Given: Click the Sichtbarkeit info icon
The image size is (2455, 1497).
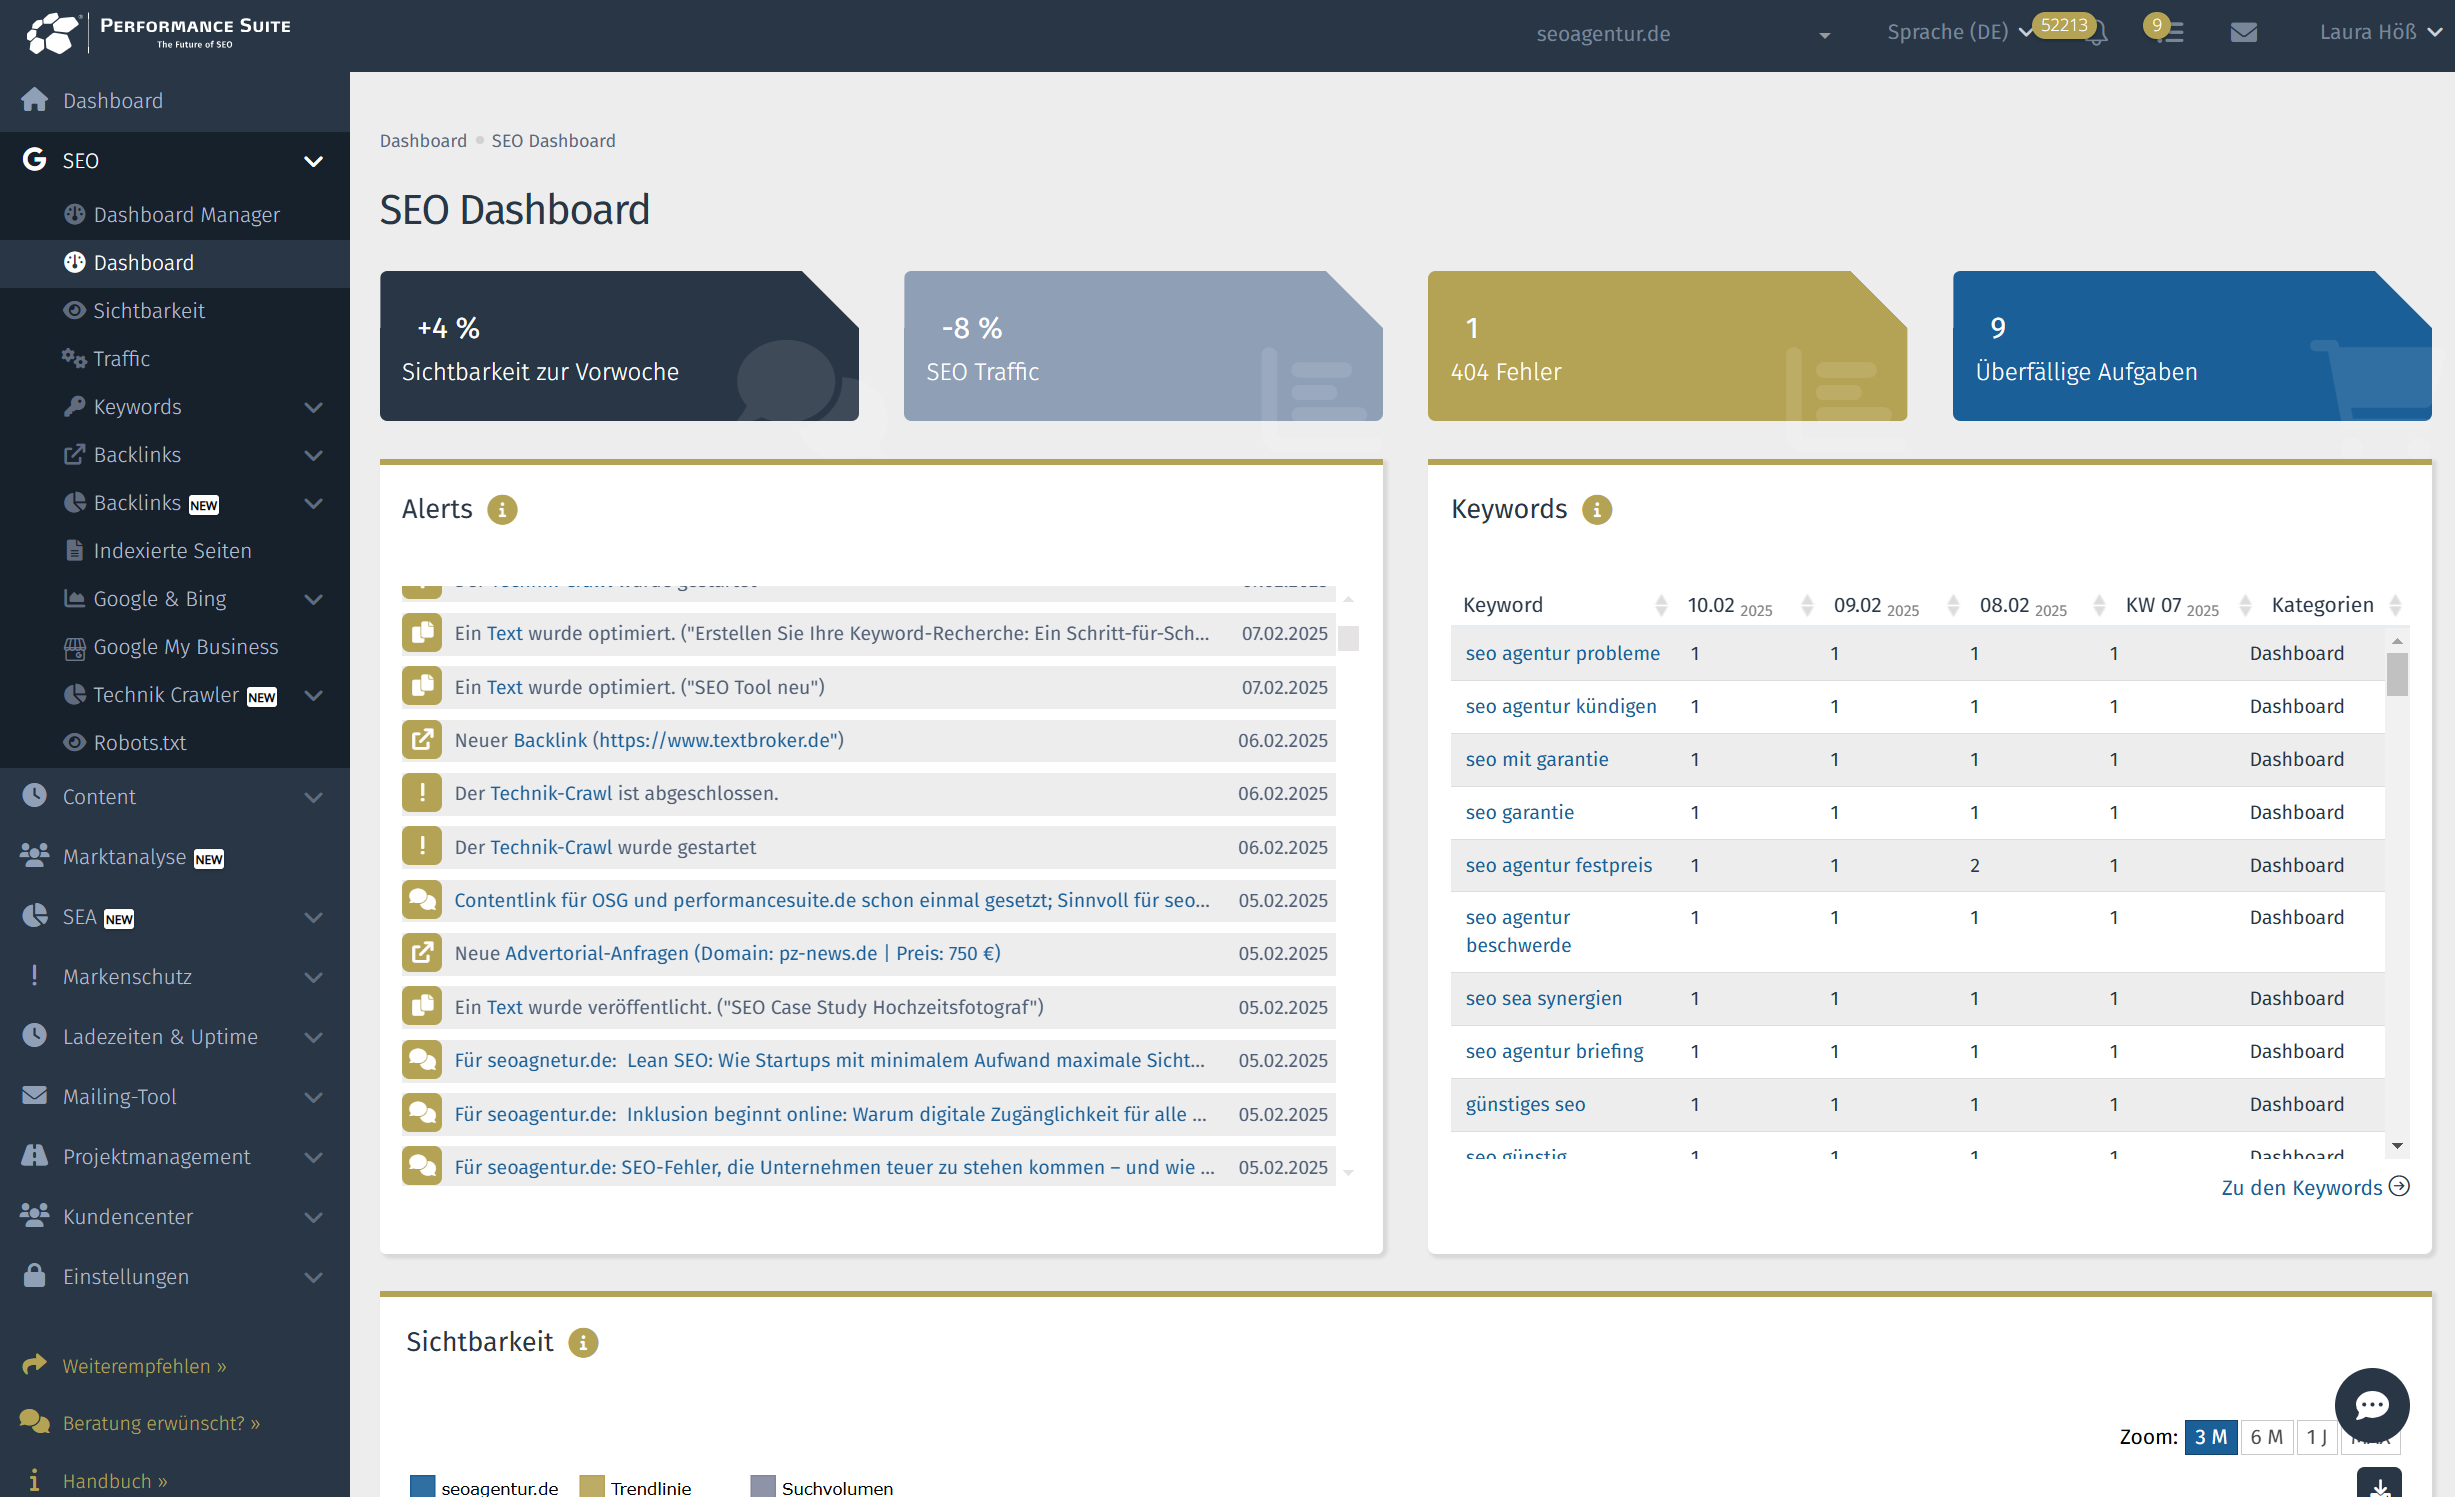Looking at the screenshot, I should [583, 1343].
